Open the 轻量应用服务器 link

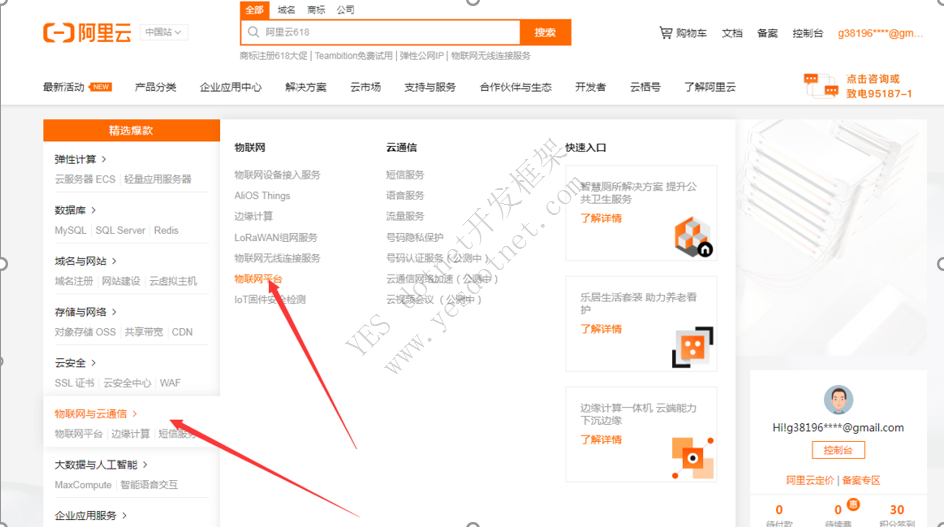point(158,179)
